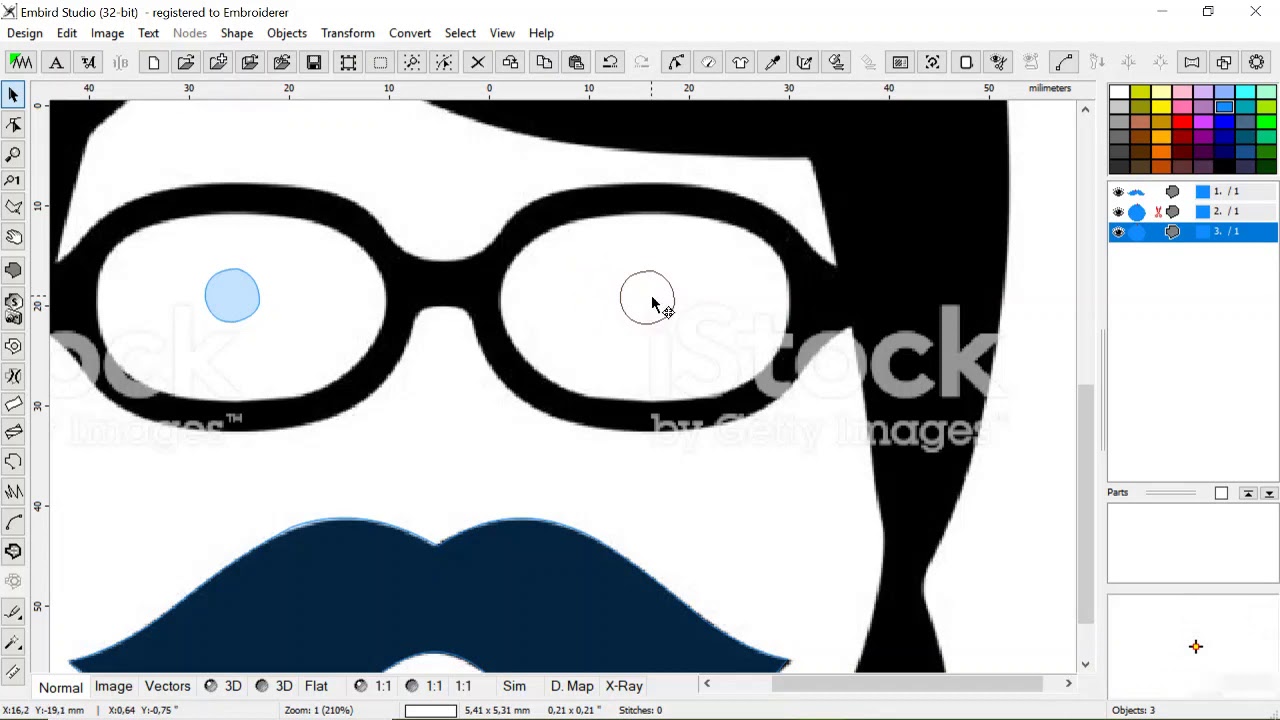The width and height of the screenshot is (1280, 720).
Task: Open the Convert menu
Action: pyautogui.click(x=410, y=33)
